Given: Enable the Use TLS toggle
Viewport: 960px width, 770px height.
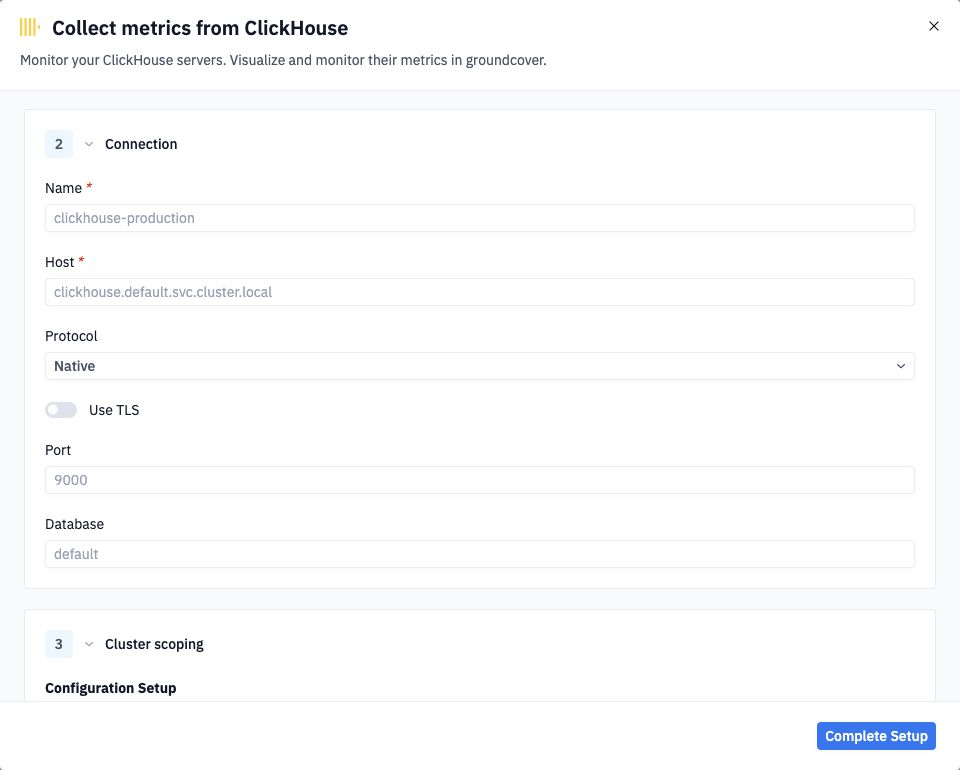Looking at the screenshot, I should [61, 410].
